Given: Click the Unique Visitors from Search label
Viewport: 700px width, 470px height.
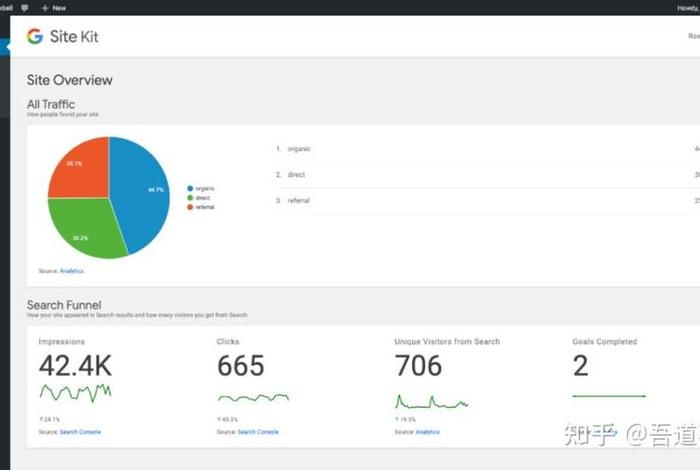Looking at the screenshot, I should (x=447, y=341).
